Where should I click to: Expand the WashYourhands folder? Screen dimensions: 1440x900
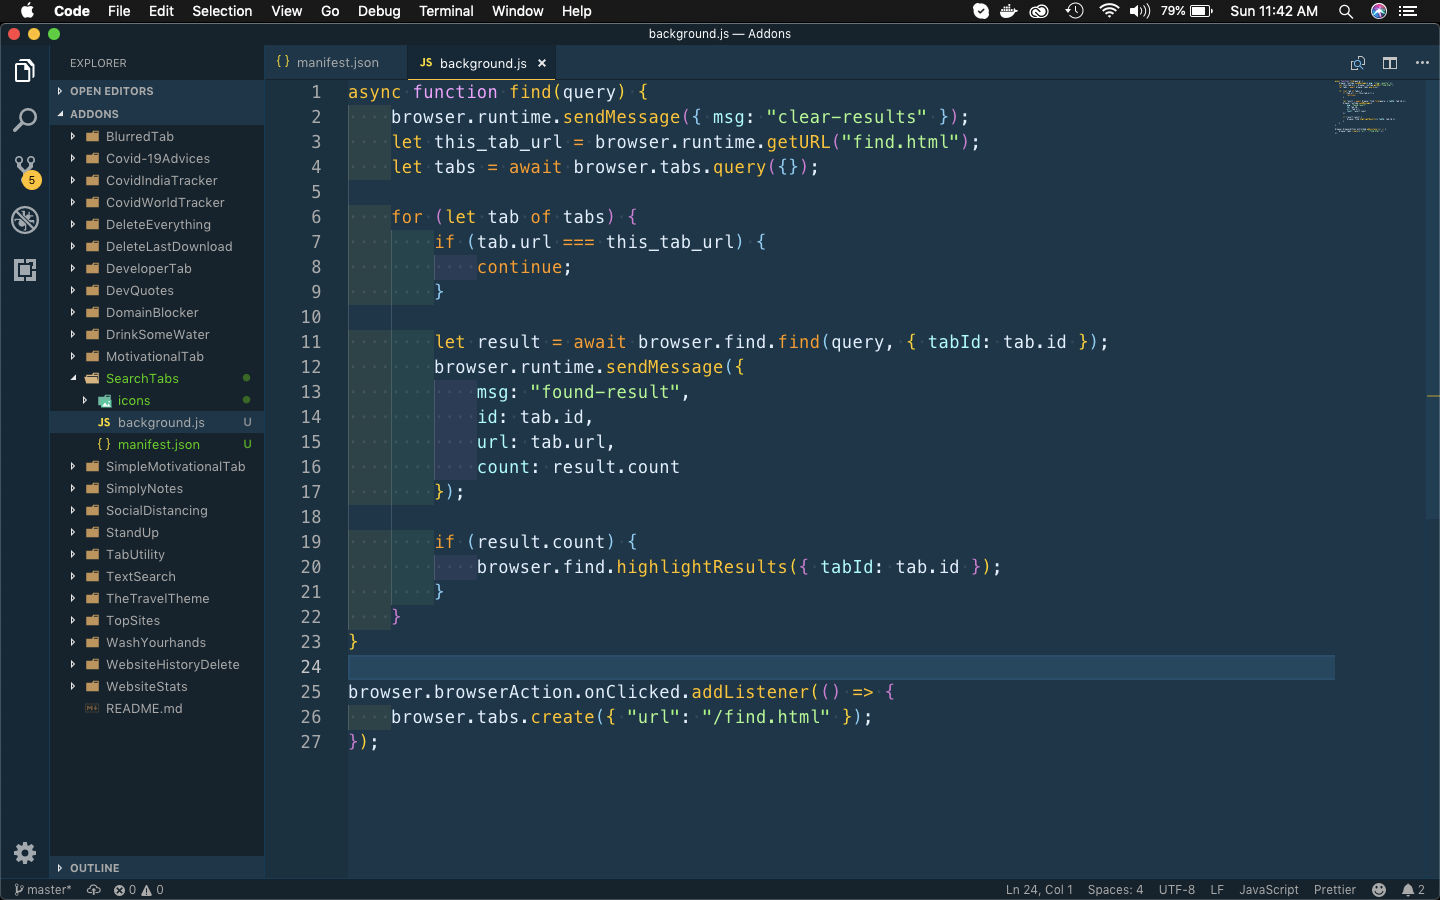coord(155,643)
